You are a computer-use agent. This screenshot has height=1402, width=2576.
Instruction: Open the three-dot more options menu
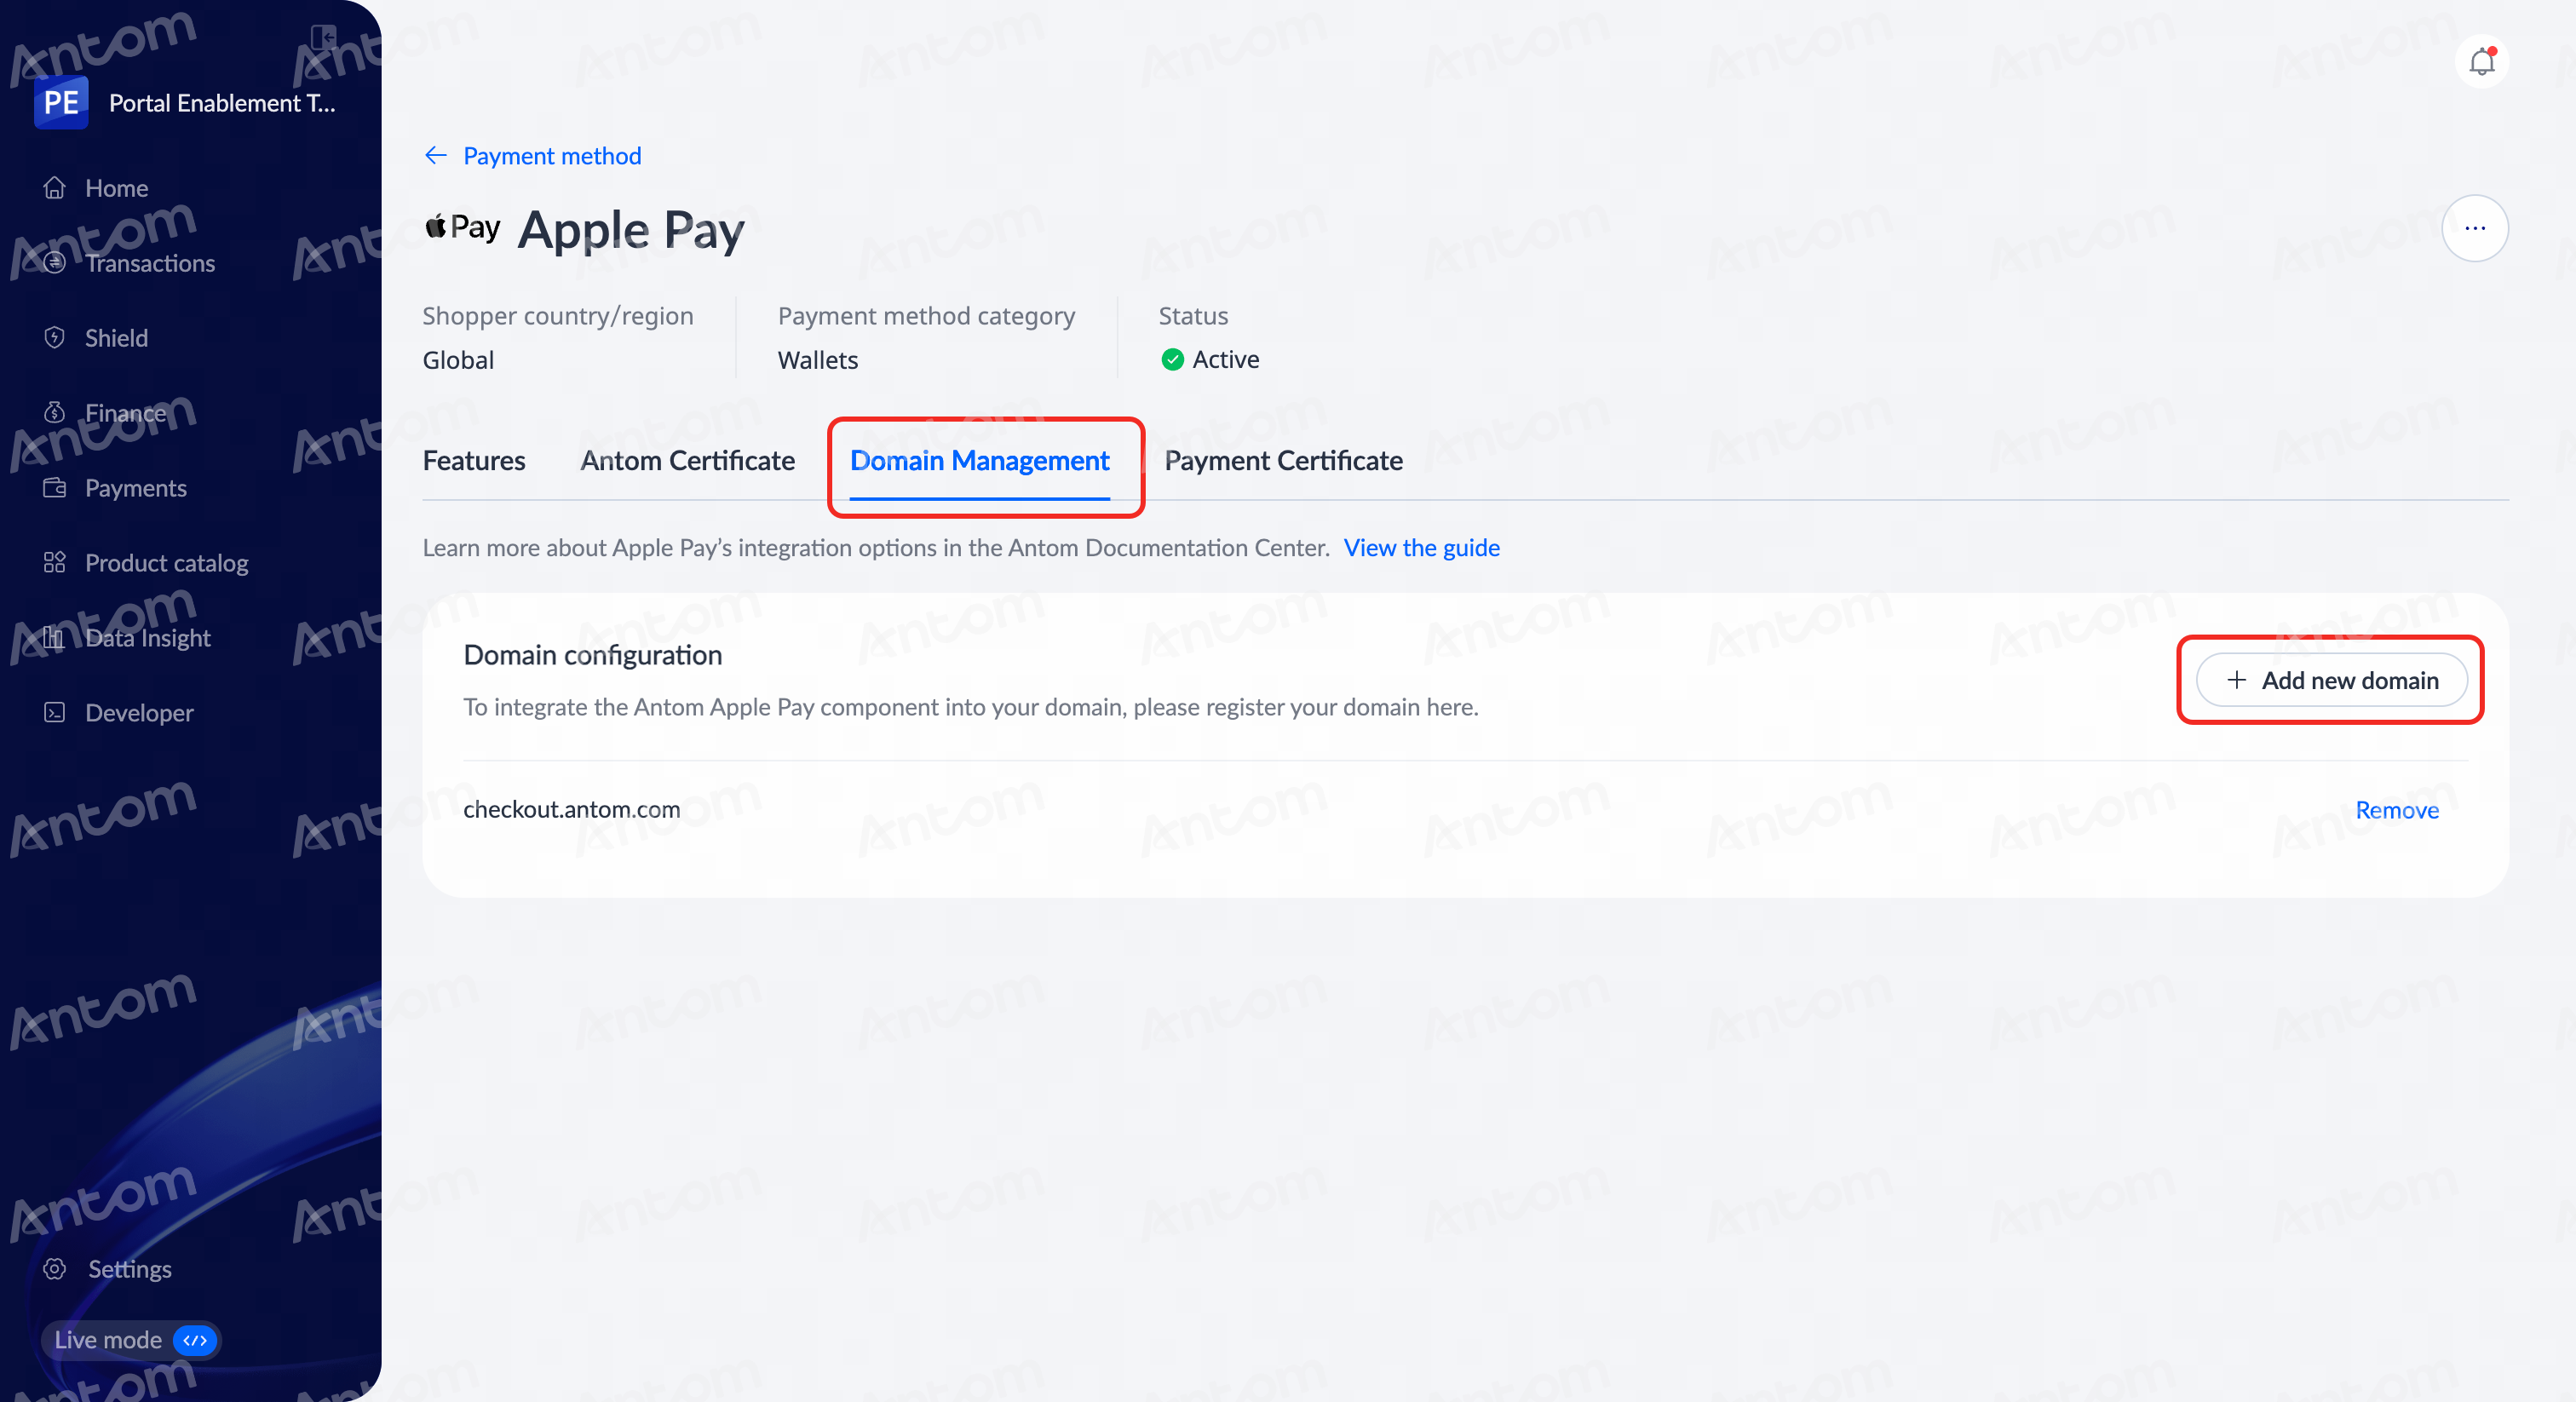point(2475,228)
